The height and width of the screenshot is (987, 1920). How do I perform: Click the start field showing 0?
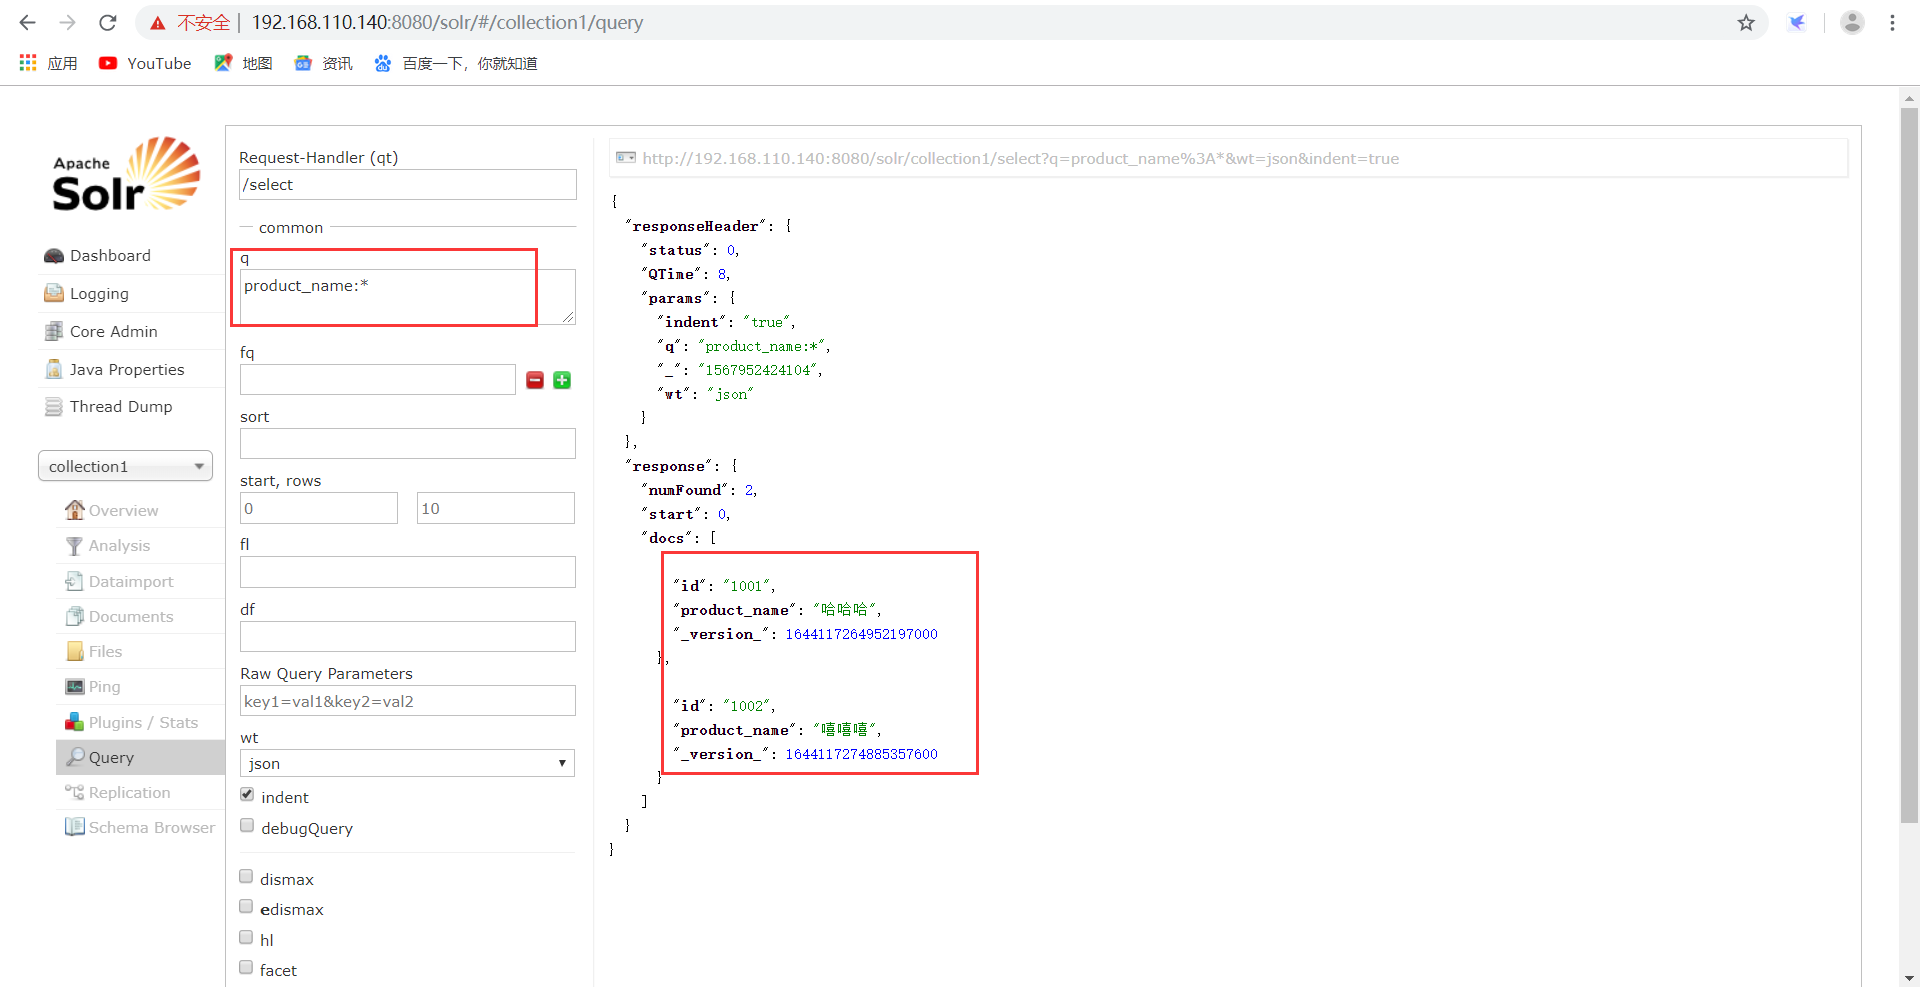point(319,508)
